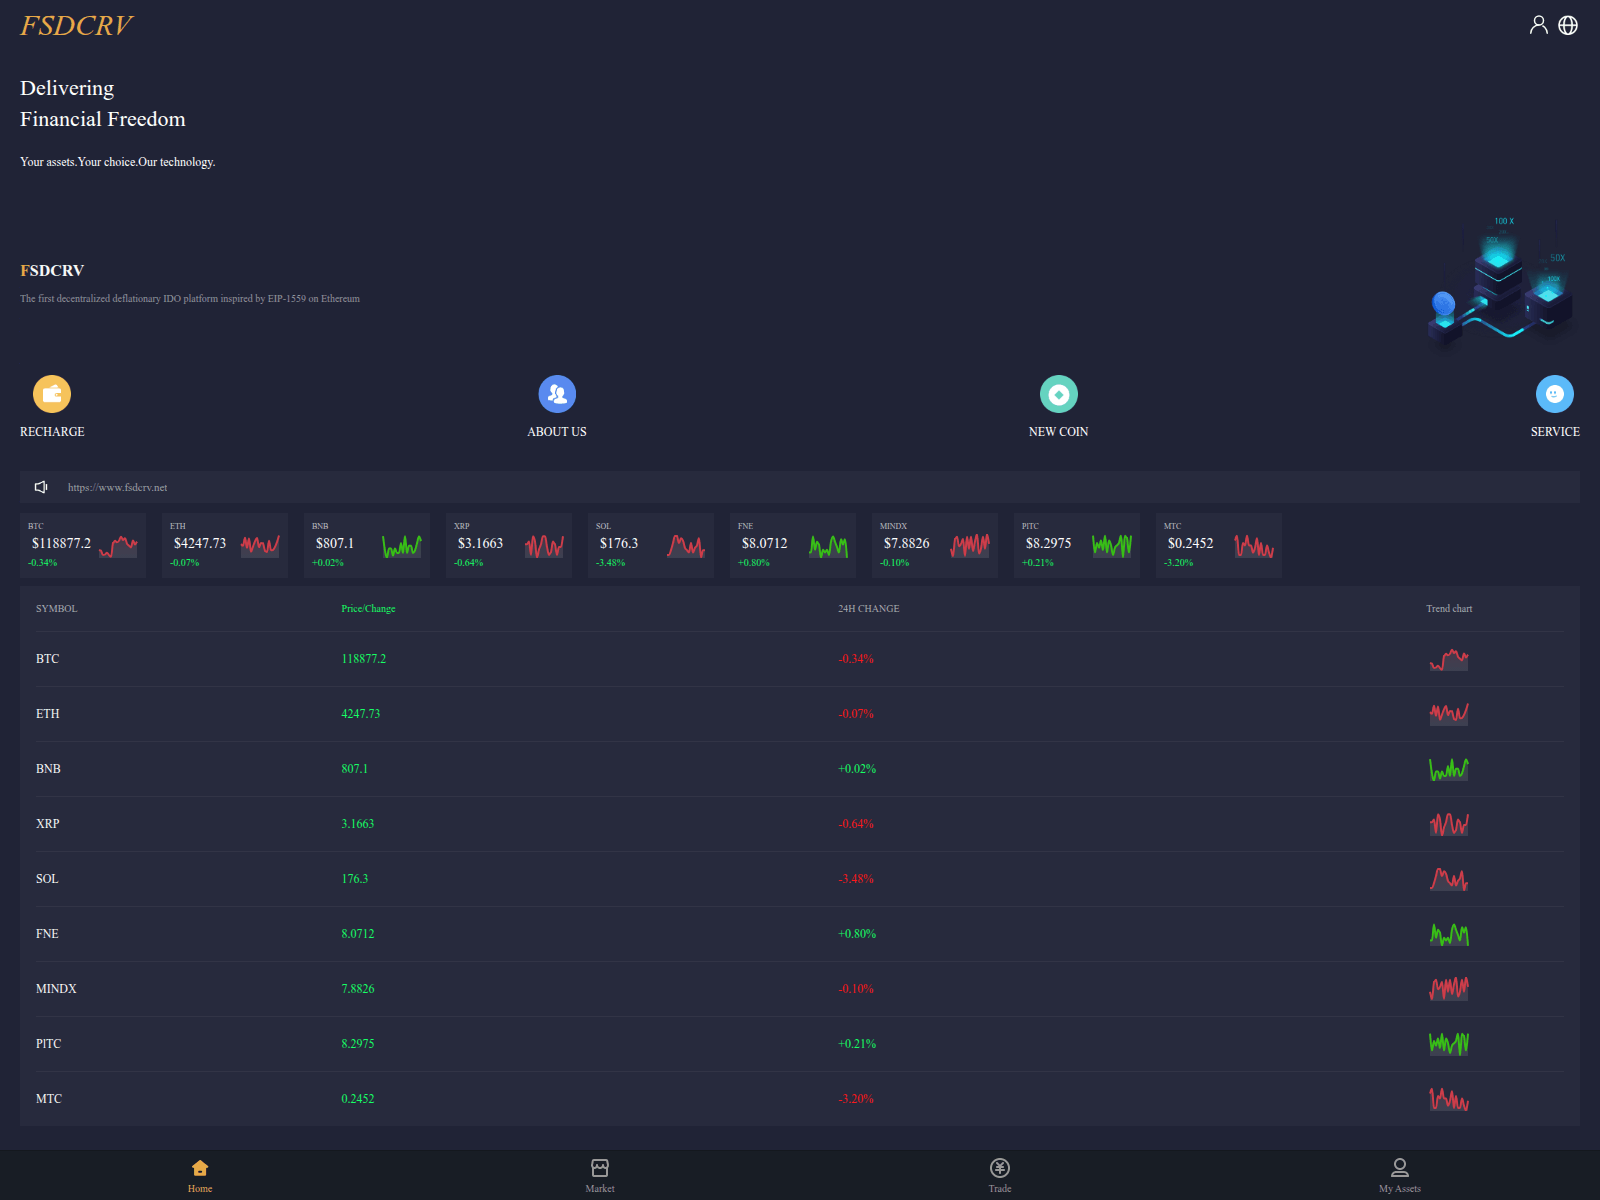This screenshot has height=1200, width=1600.
Task: Open the globe language selector
Action: [x=1568, y=25]
